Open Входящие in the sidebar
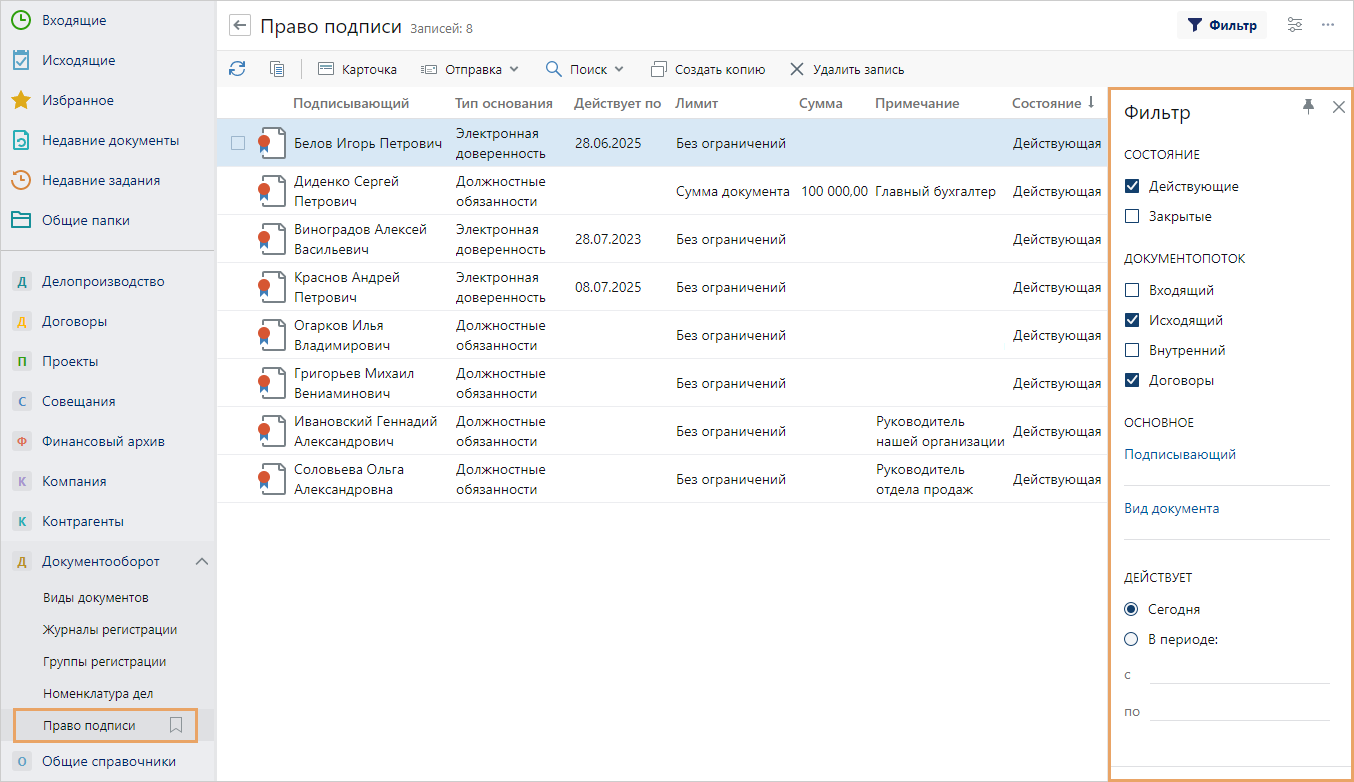The image size is (1354, 782). 74,20
